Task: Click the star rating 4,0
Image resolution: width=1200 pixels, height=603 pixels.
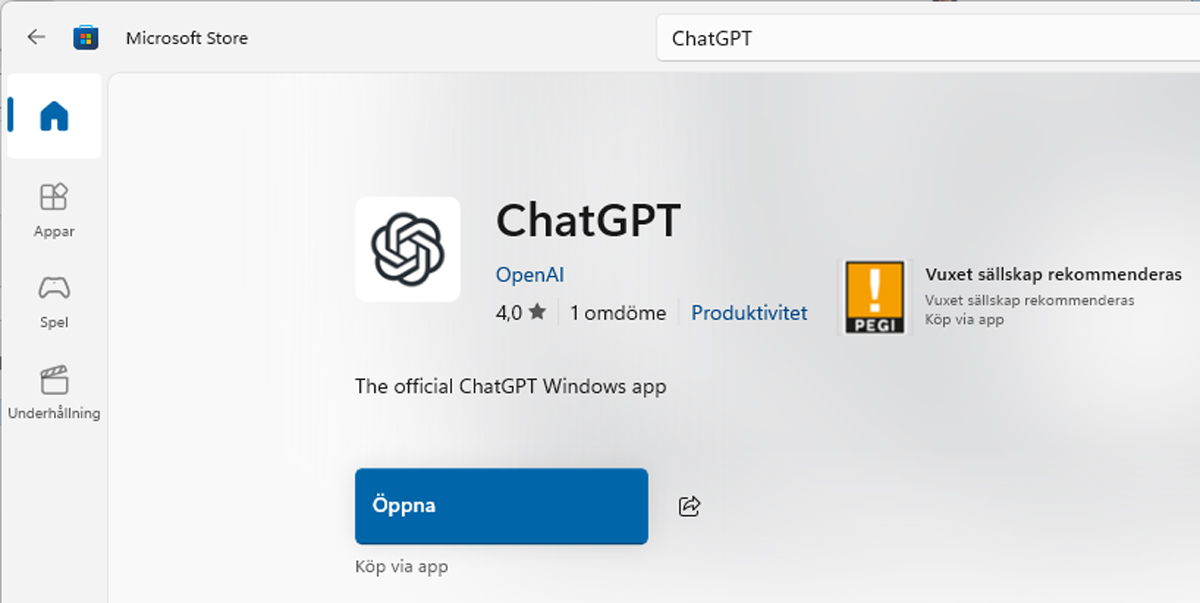Action: 521,313
